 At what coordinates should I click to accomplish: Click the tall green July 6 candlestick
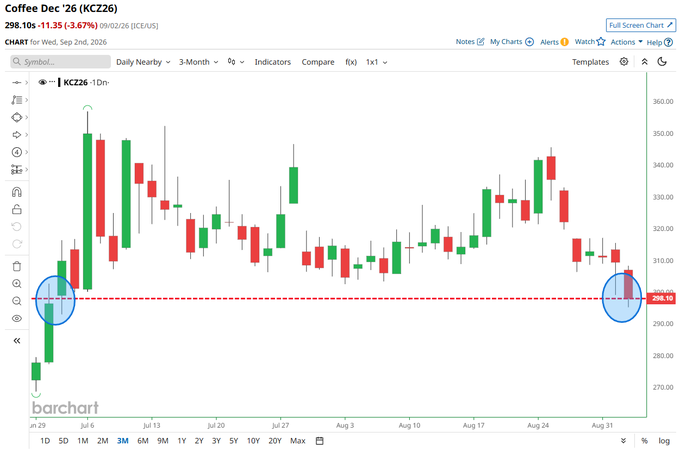[88, 211]
